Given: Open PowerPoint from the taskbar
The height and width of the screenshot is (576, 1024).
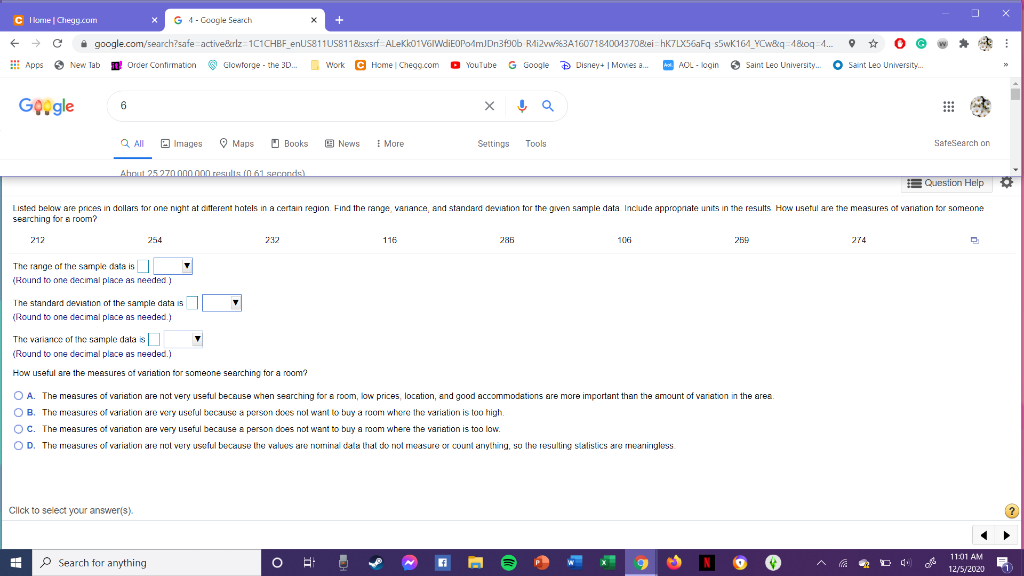Looking at the screenshot, I should (541, 562).
